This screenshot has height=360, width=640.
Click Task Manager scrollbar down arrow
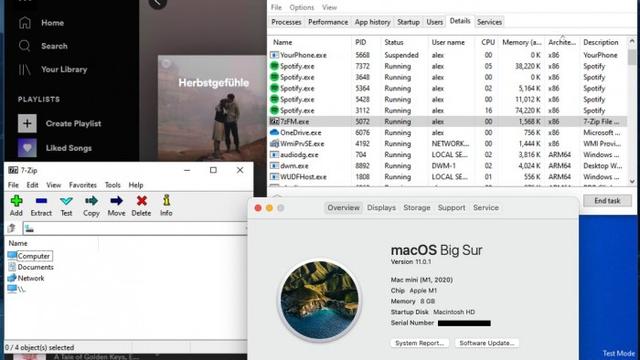pos(632,181)
